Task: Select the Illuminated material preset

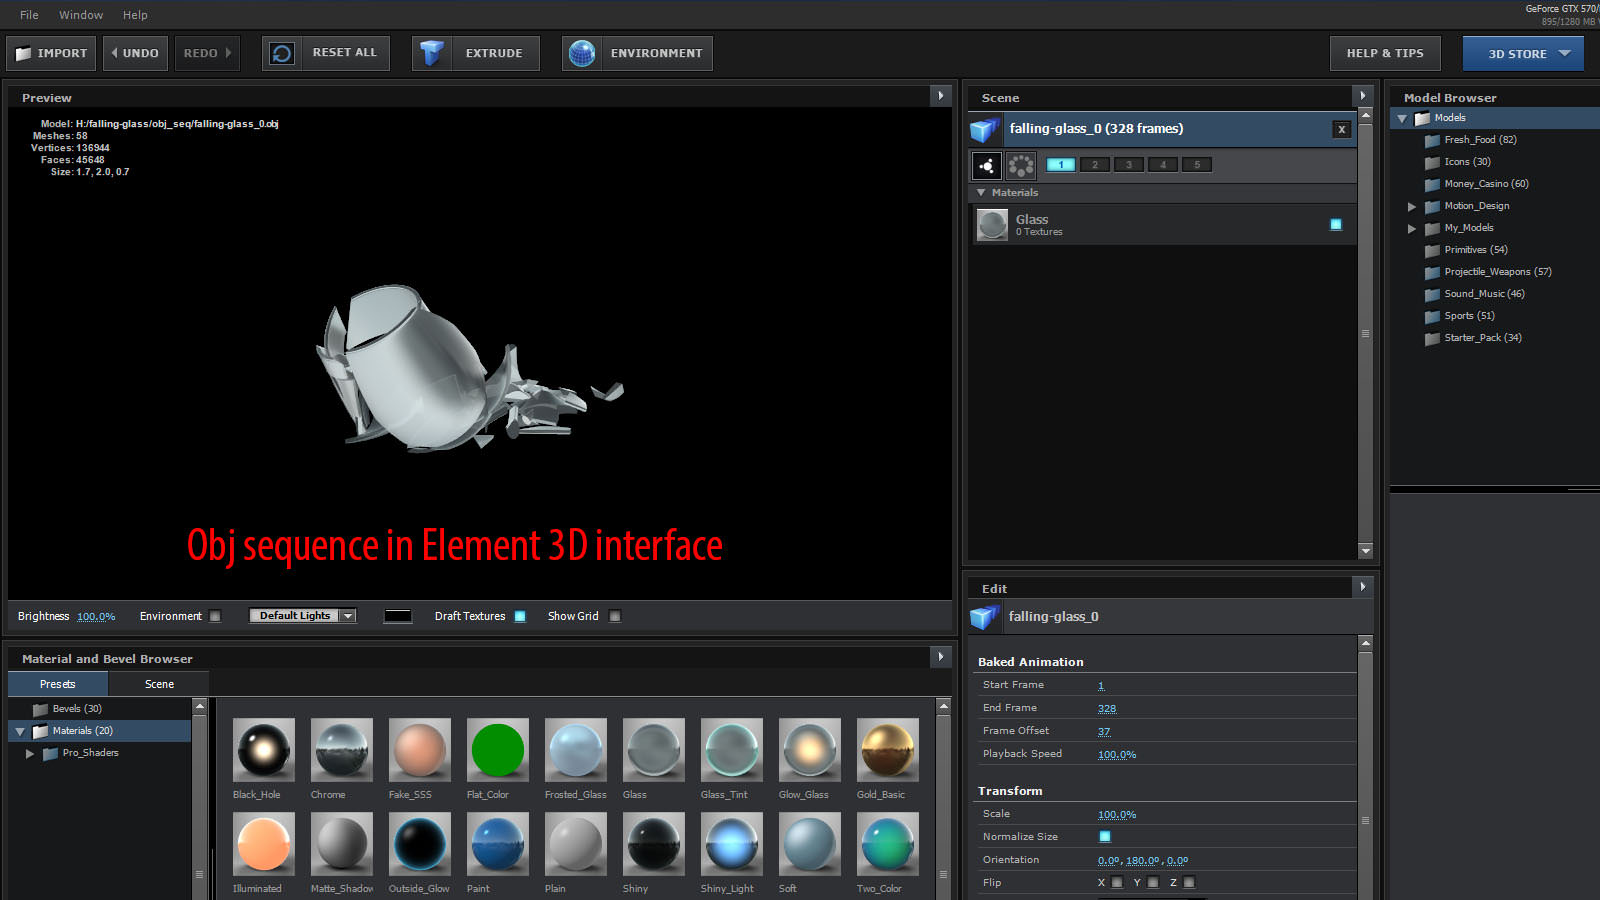Action: click(264, 843)
